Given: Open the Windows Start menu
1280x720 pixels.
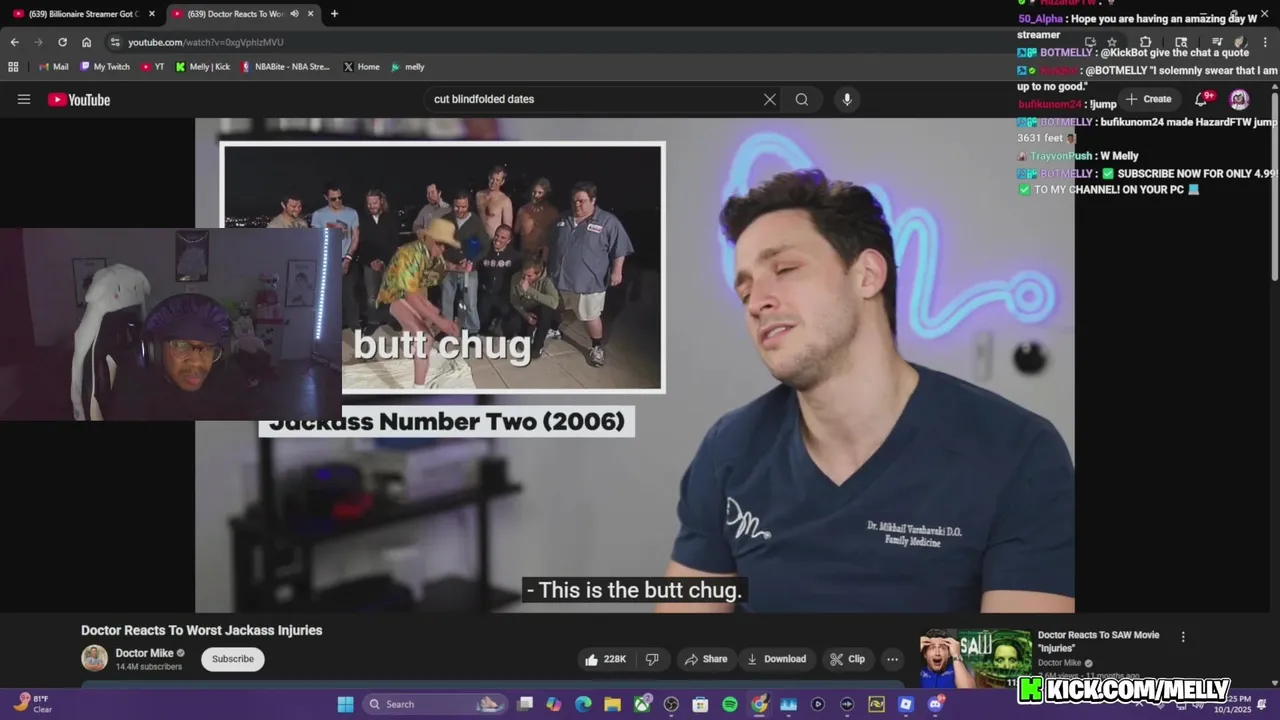Looking at the screenshot, I should [x=345, y=704].
